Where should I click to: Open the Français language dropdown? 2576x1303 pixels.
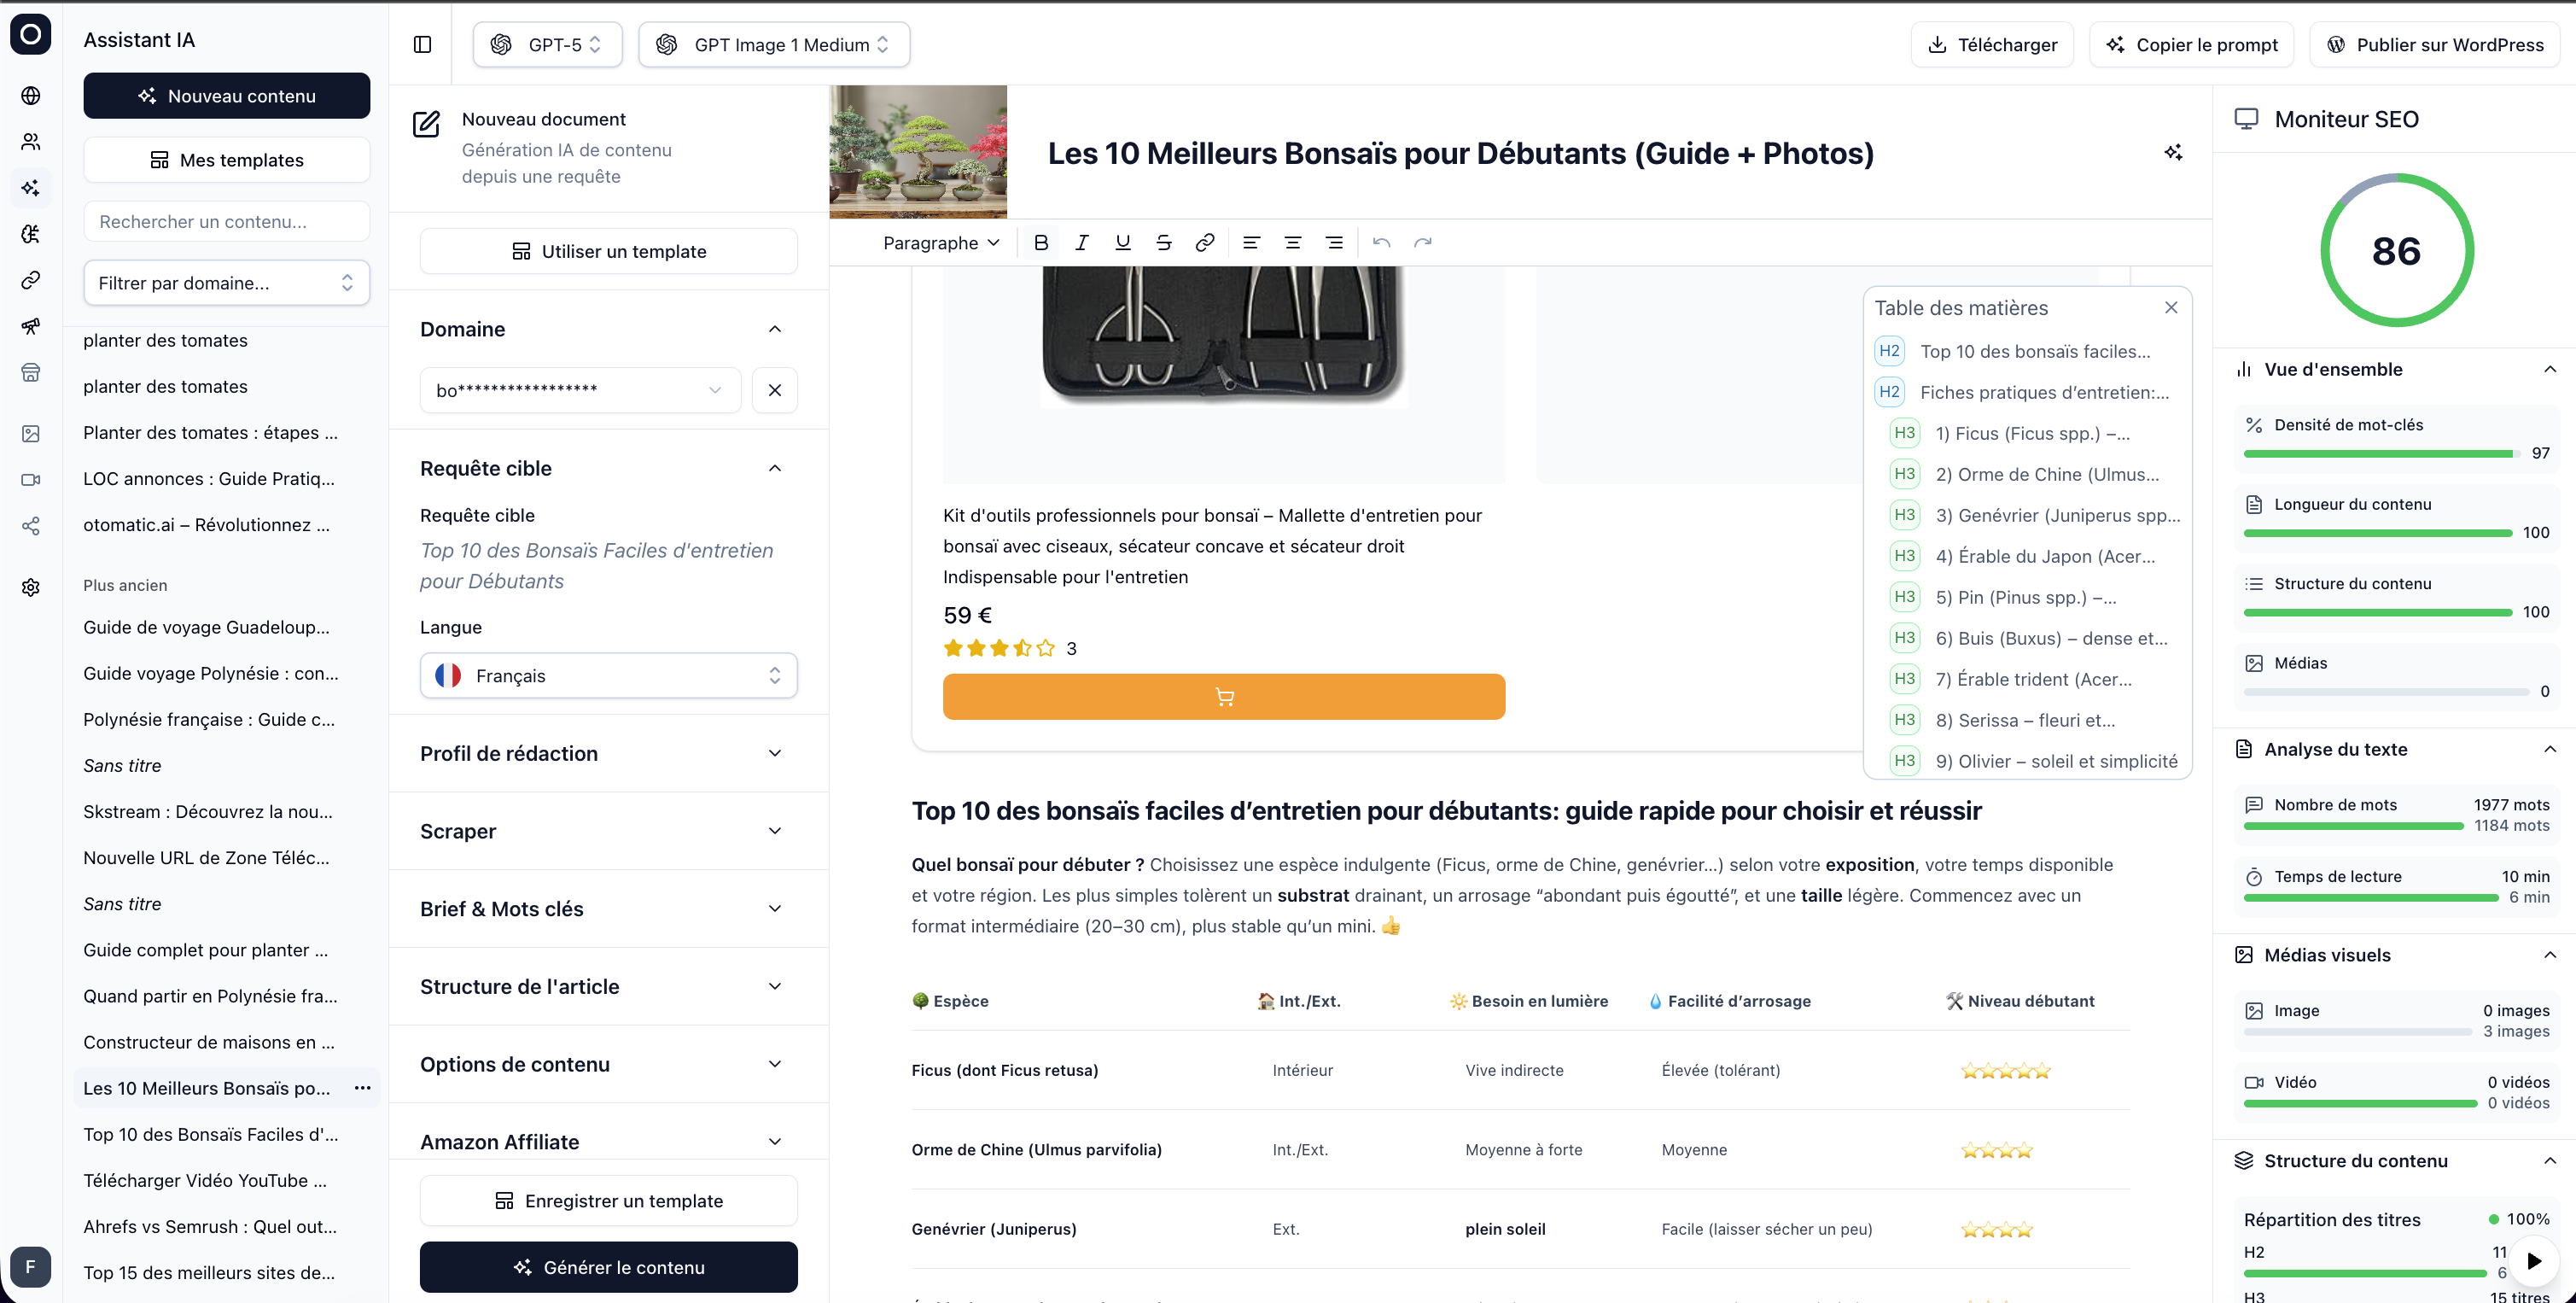tap(608, 675)
